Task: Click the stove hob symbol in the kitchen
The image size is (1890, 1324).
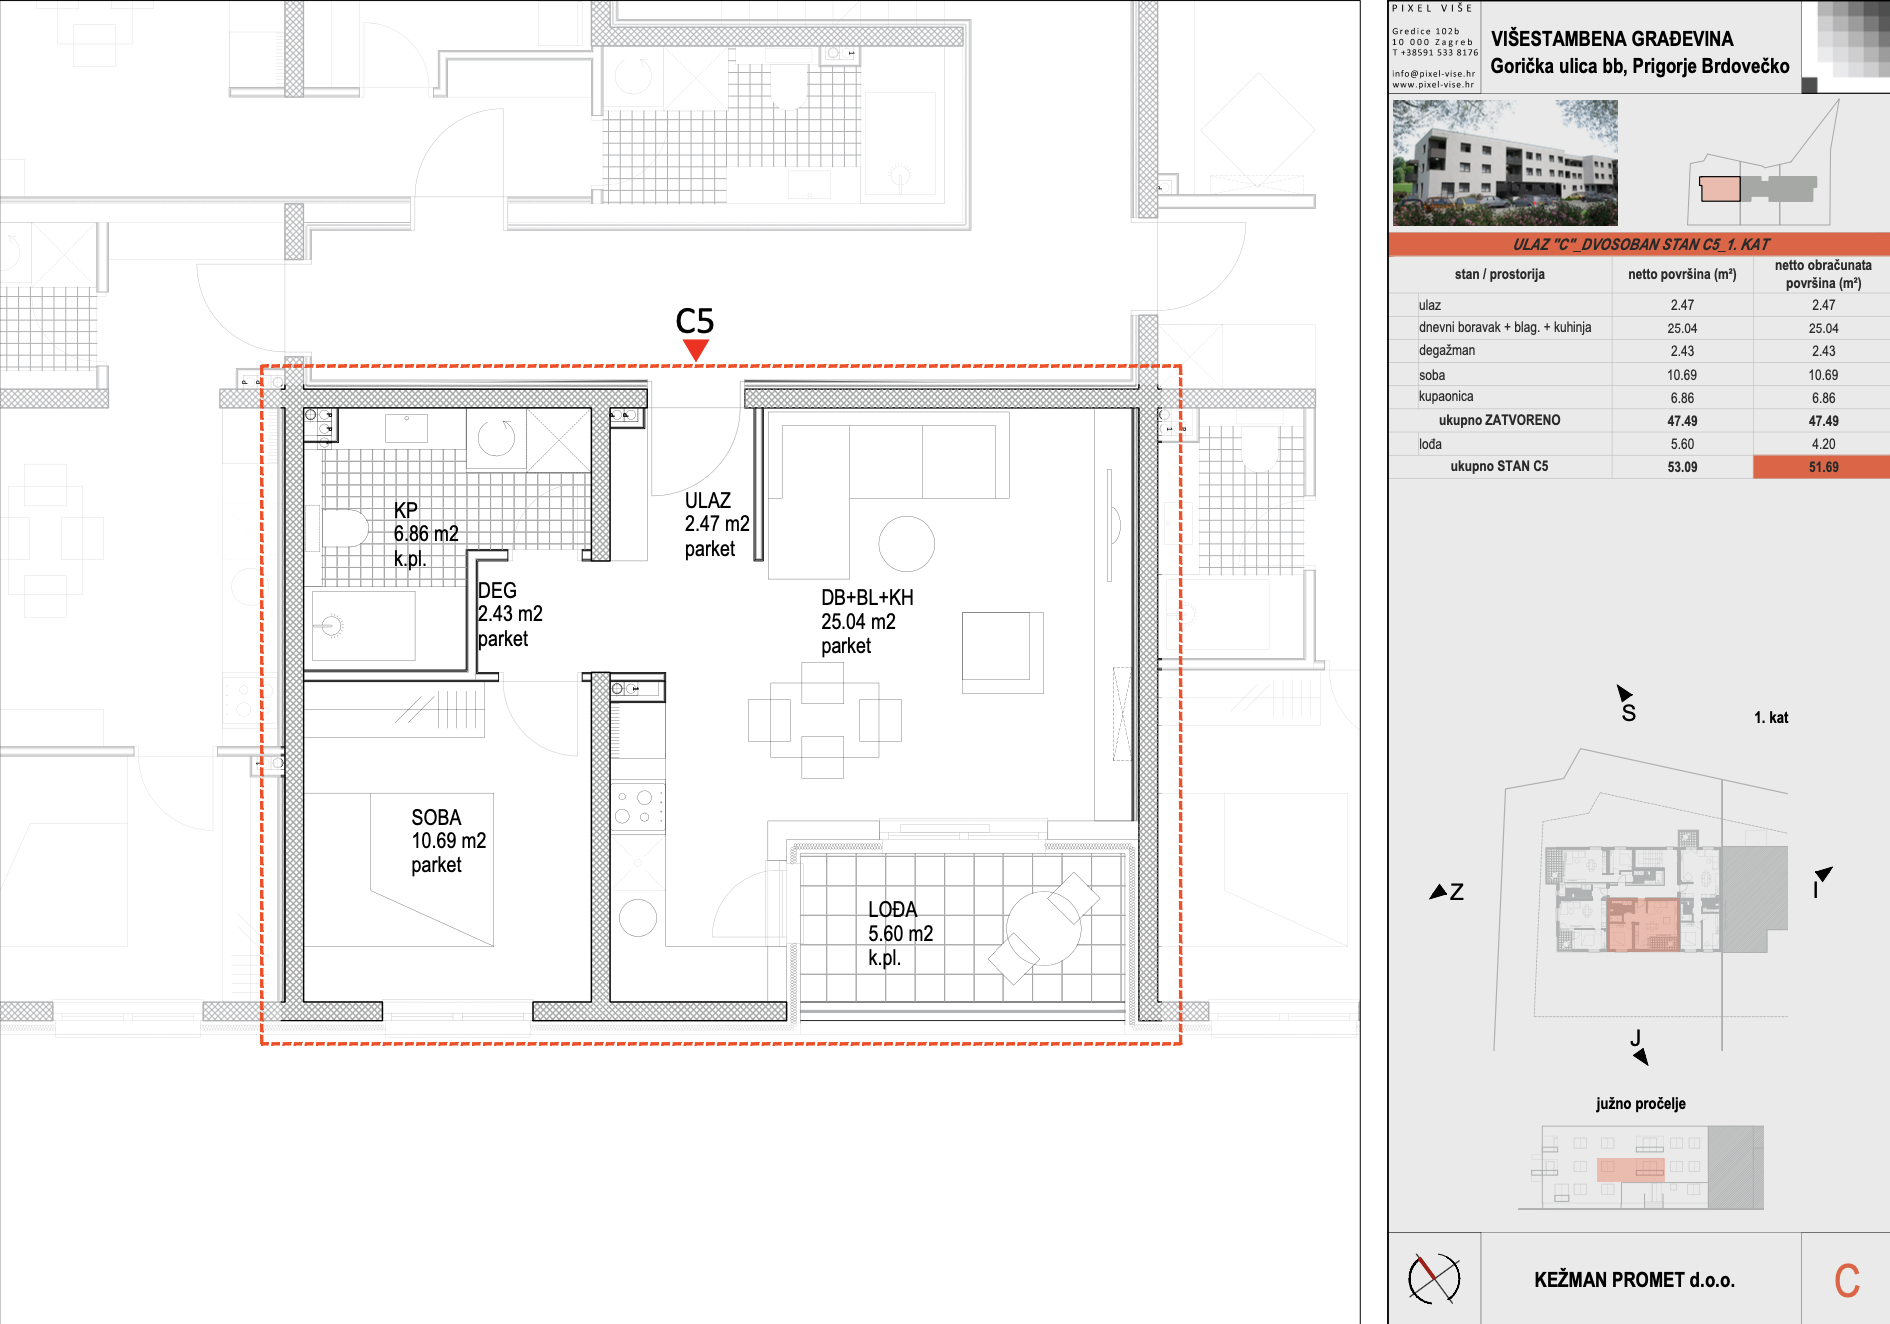Action: tap(637, 807)
